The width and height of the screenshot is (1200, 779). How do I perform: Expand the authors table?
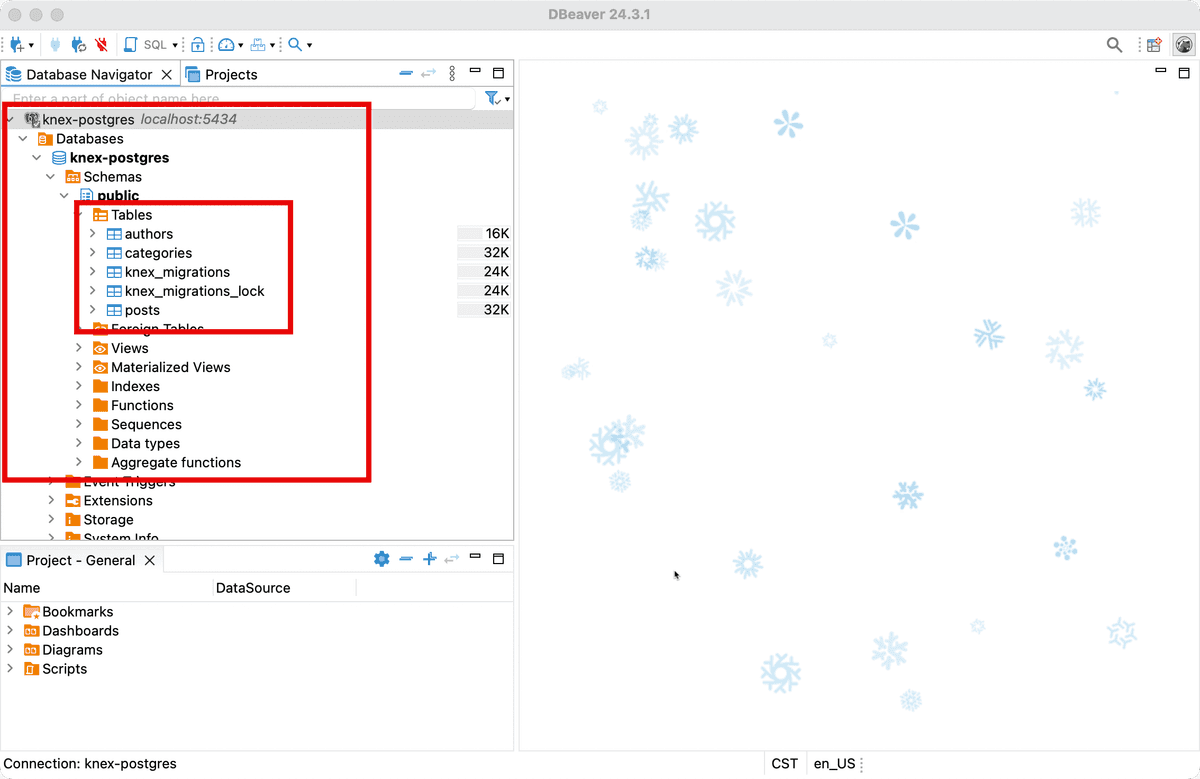(93, 234)
